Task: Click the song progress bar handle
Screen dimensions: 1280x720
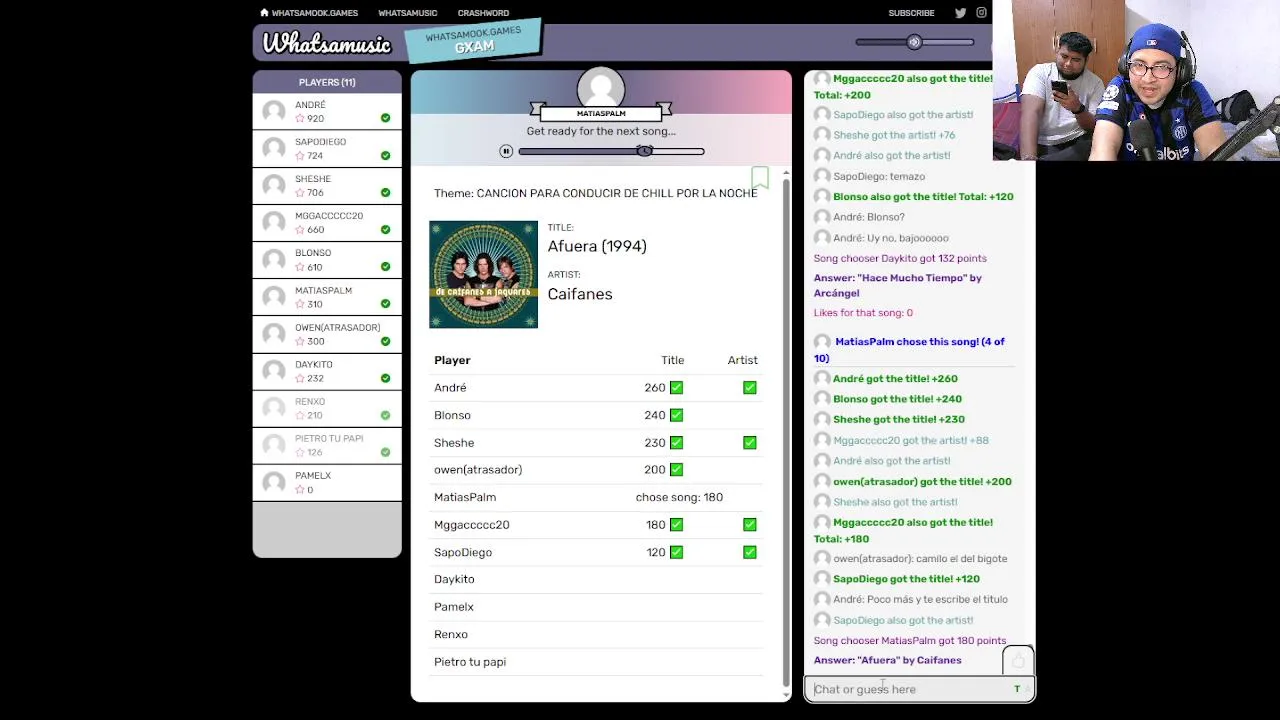Action: coord(645,151)
